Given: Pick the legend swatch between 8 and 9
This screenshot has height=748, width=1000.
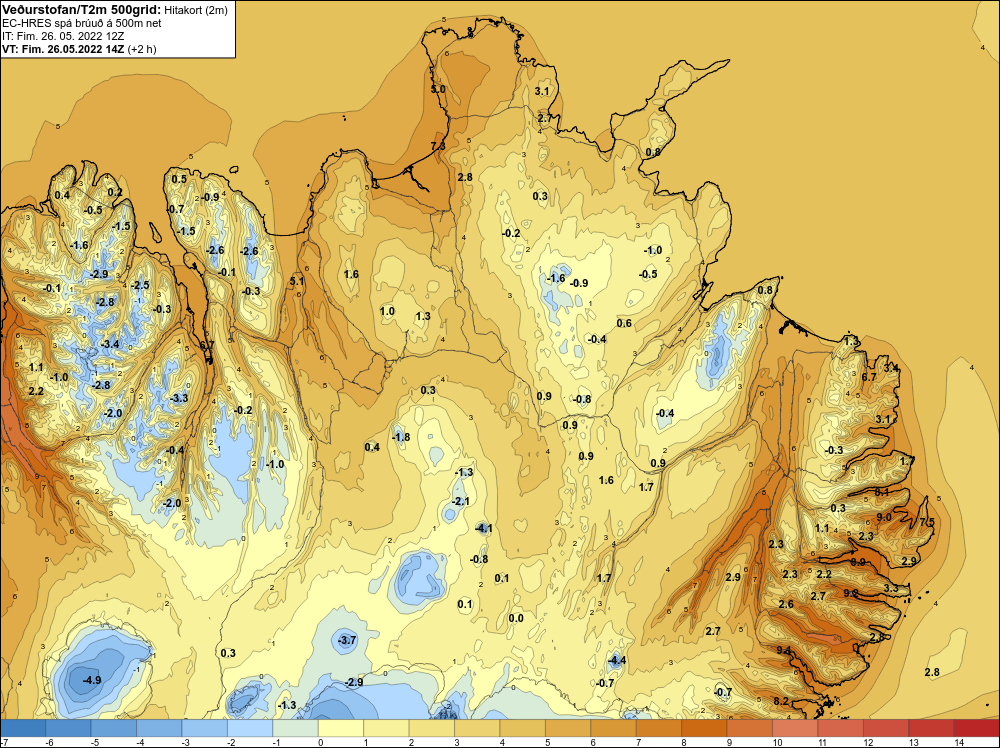Looking at the screenshot, I should point(704,728).
